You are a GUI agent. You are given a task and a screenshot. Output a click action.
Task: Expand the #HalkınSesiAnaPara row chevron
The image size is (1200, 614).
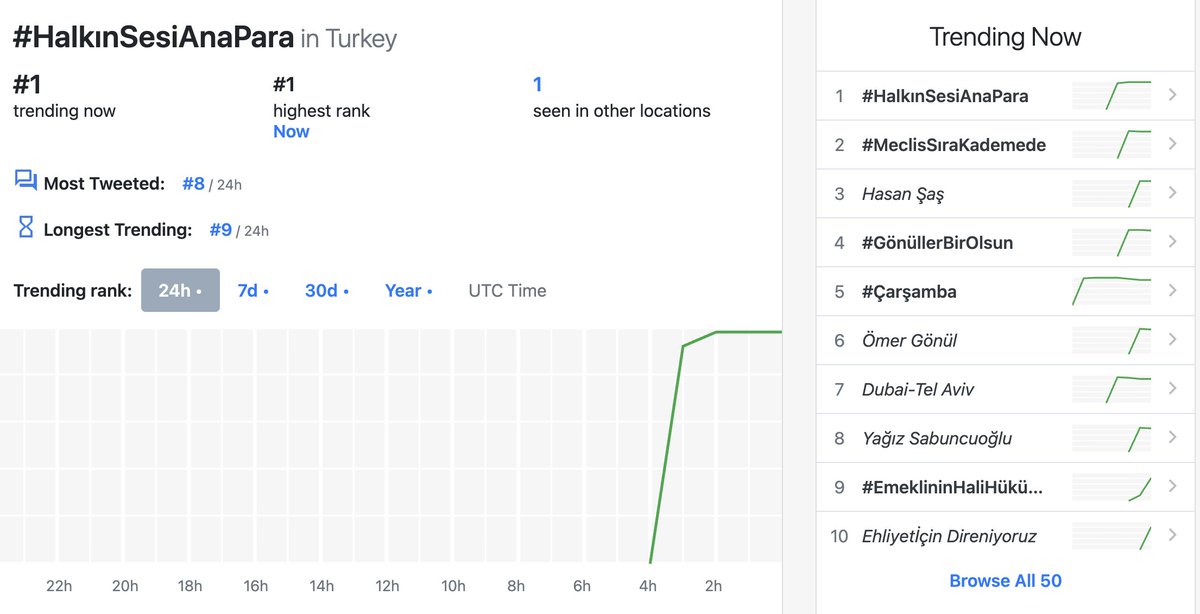(x=1173, y=95)
